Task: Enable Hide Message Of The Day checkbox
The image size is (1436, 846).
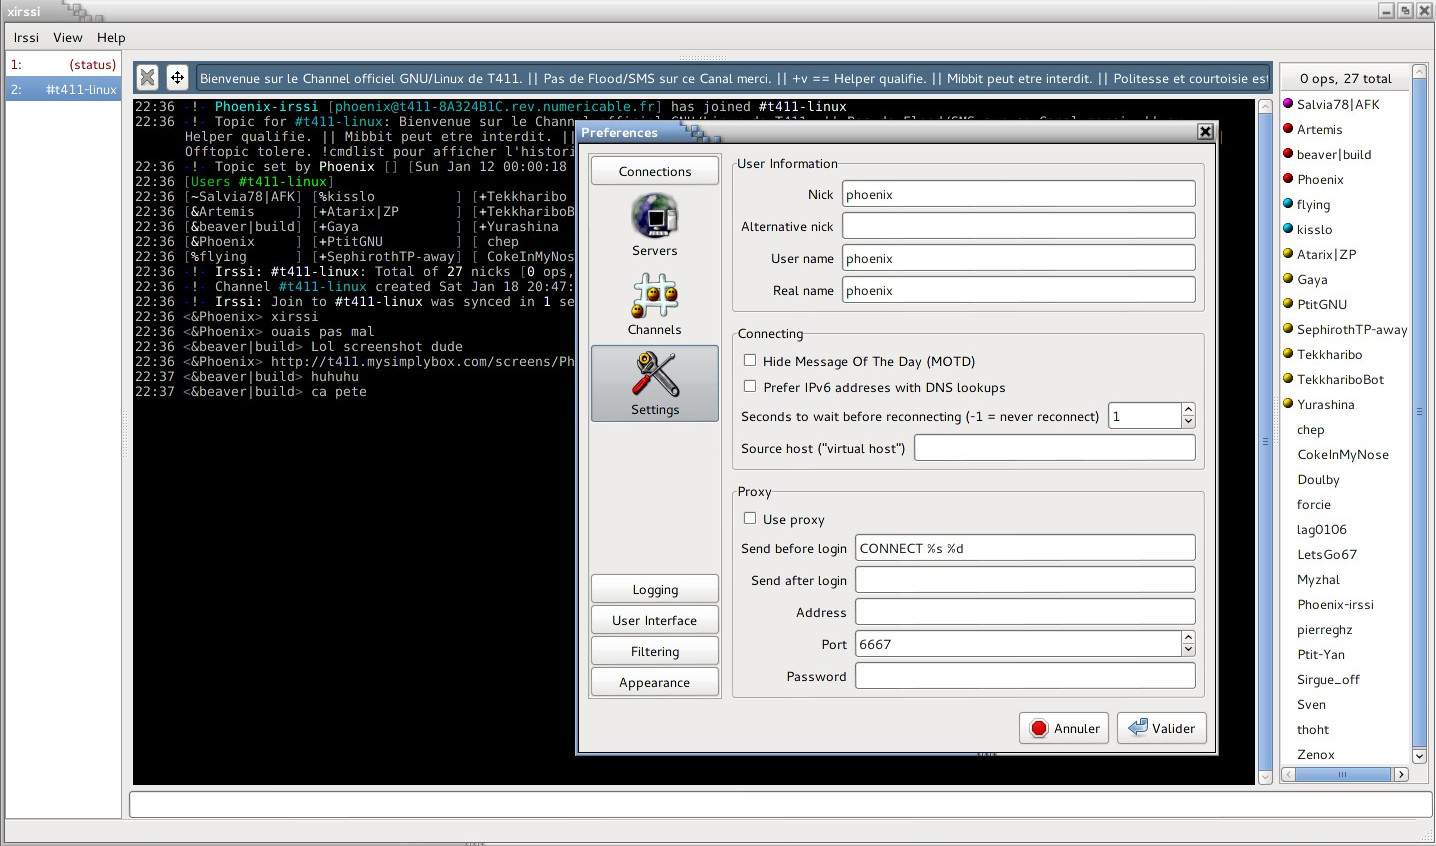Action: click(750, 361)
